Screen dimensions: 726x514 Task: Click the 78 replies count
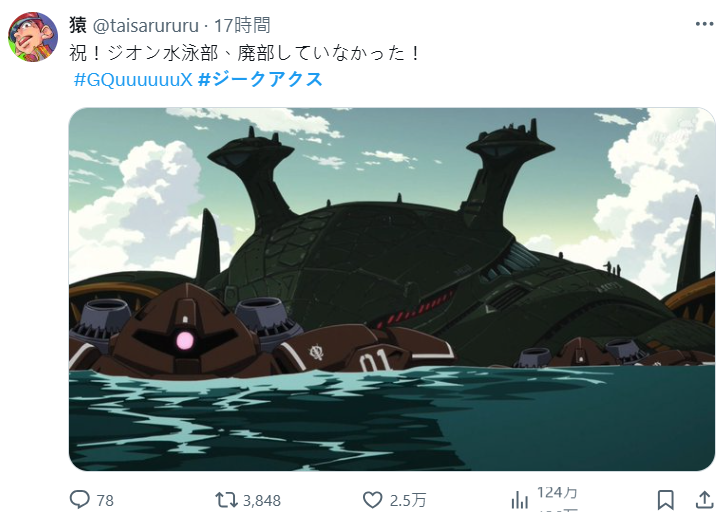(x=105, y=501)
